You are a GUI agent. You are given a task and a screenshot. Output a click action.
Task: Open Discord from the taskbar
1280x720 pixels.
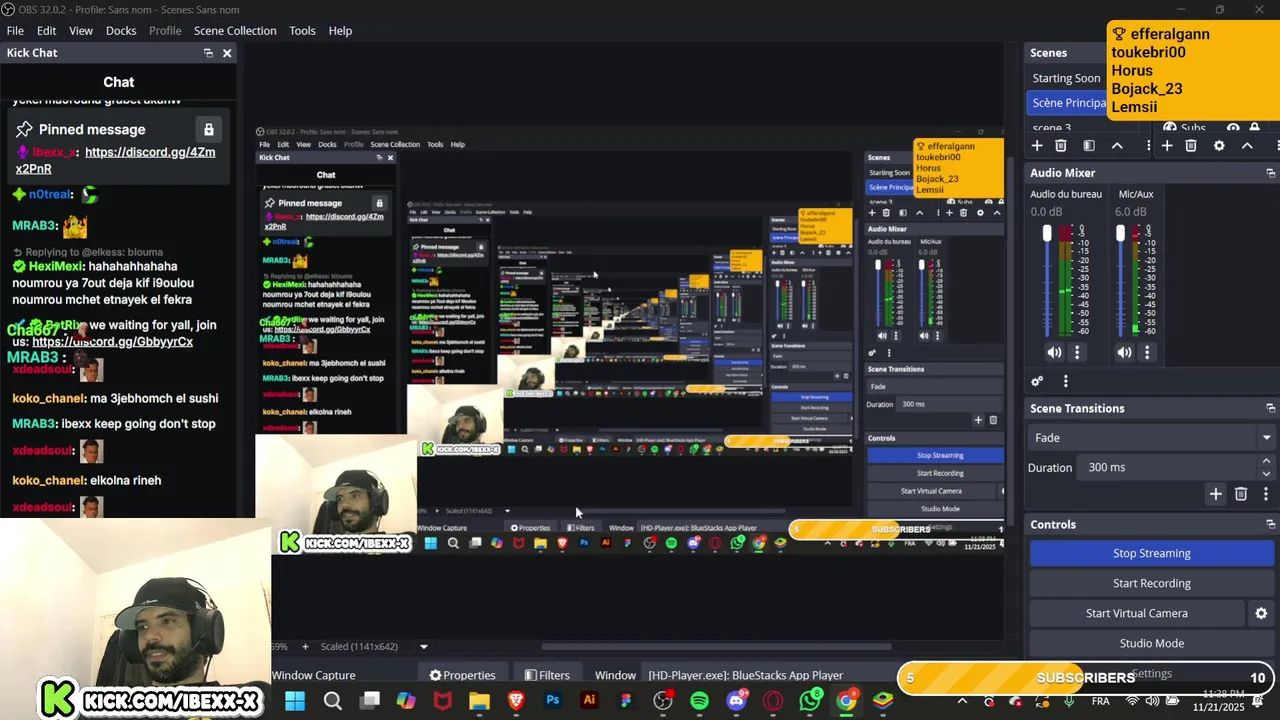[736, 700]
